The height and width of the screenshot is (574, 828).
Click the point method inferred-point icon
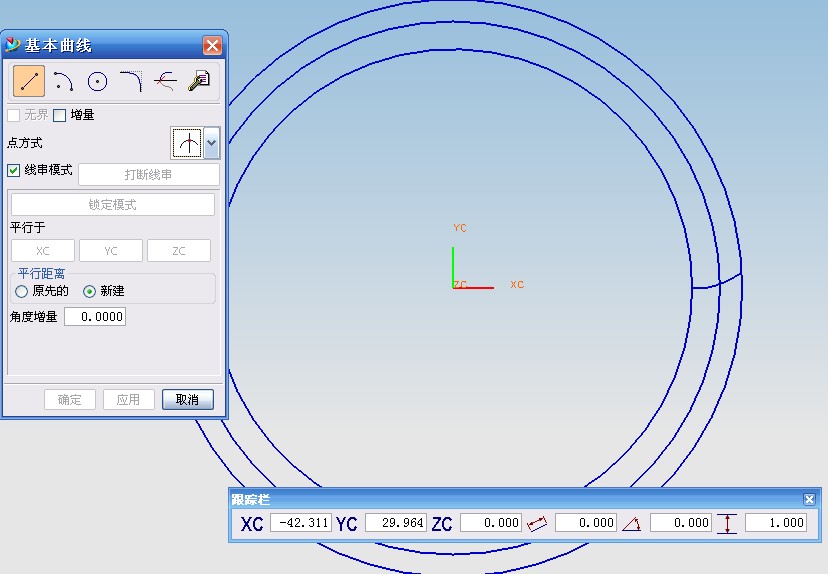[x=188, y=143]
